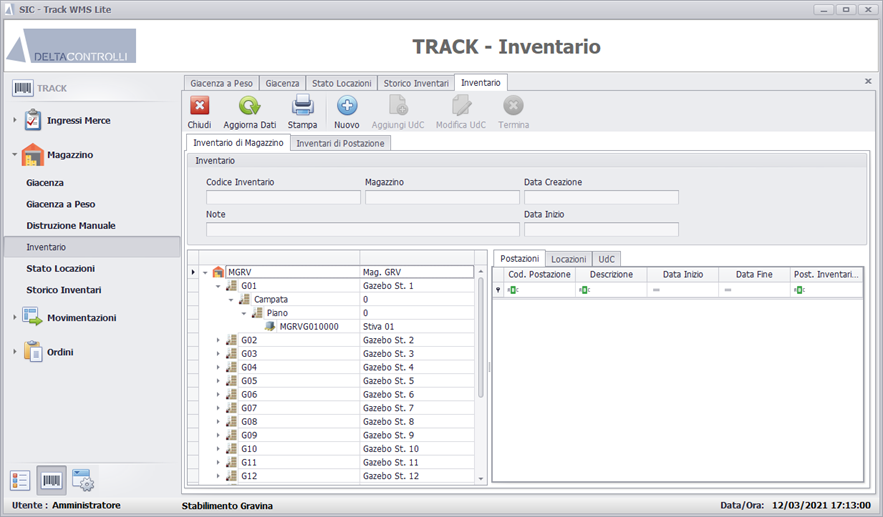Click the Note input field
Image resolution: width=883 pixels, height=517 pixels.
tap(363, 229)
